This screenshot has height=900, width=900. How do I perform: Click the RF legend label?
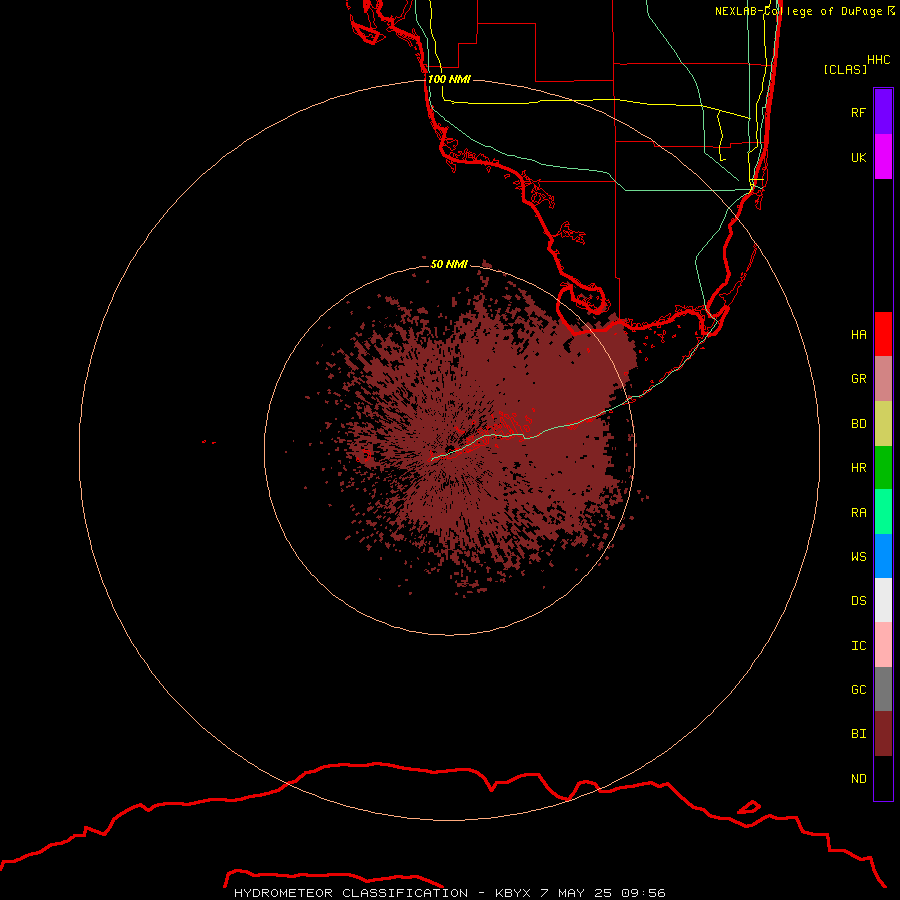(858, 112)
